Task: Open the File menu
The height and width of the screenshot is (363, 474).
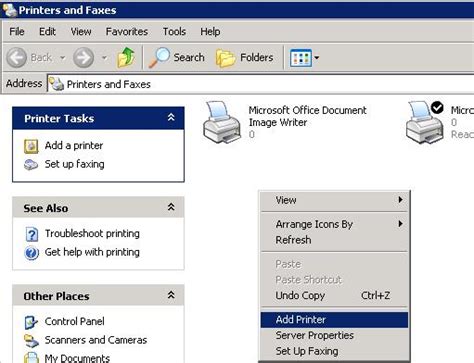Action: 17,32
